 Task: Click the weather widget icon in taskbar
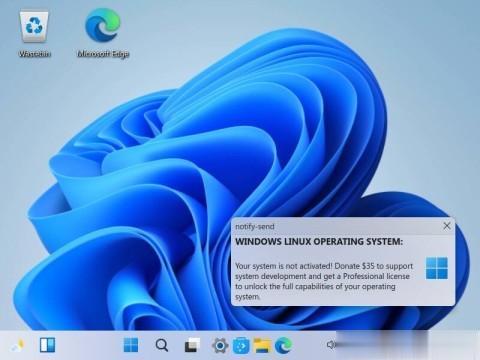pyautogui.click(x=17, y=346)
